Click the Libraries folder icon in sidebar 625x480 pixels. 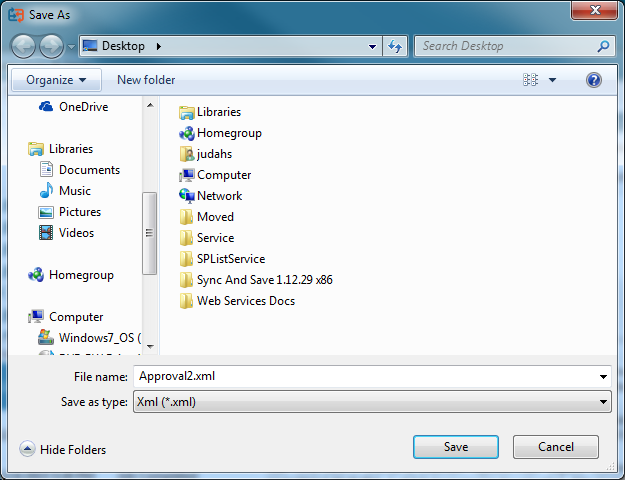coord(36,149)
